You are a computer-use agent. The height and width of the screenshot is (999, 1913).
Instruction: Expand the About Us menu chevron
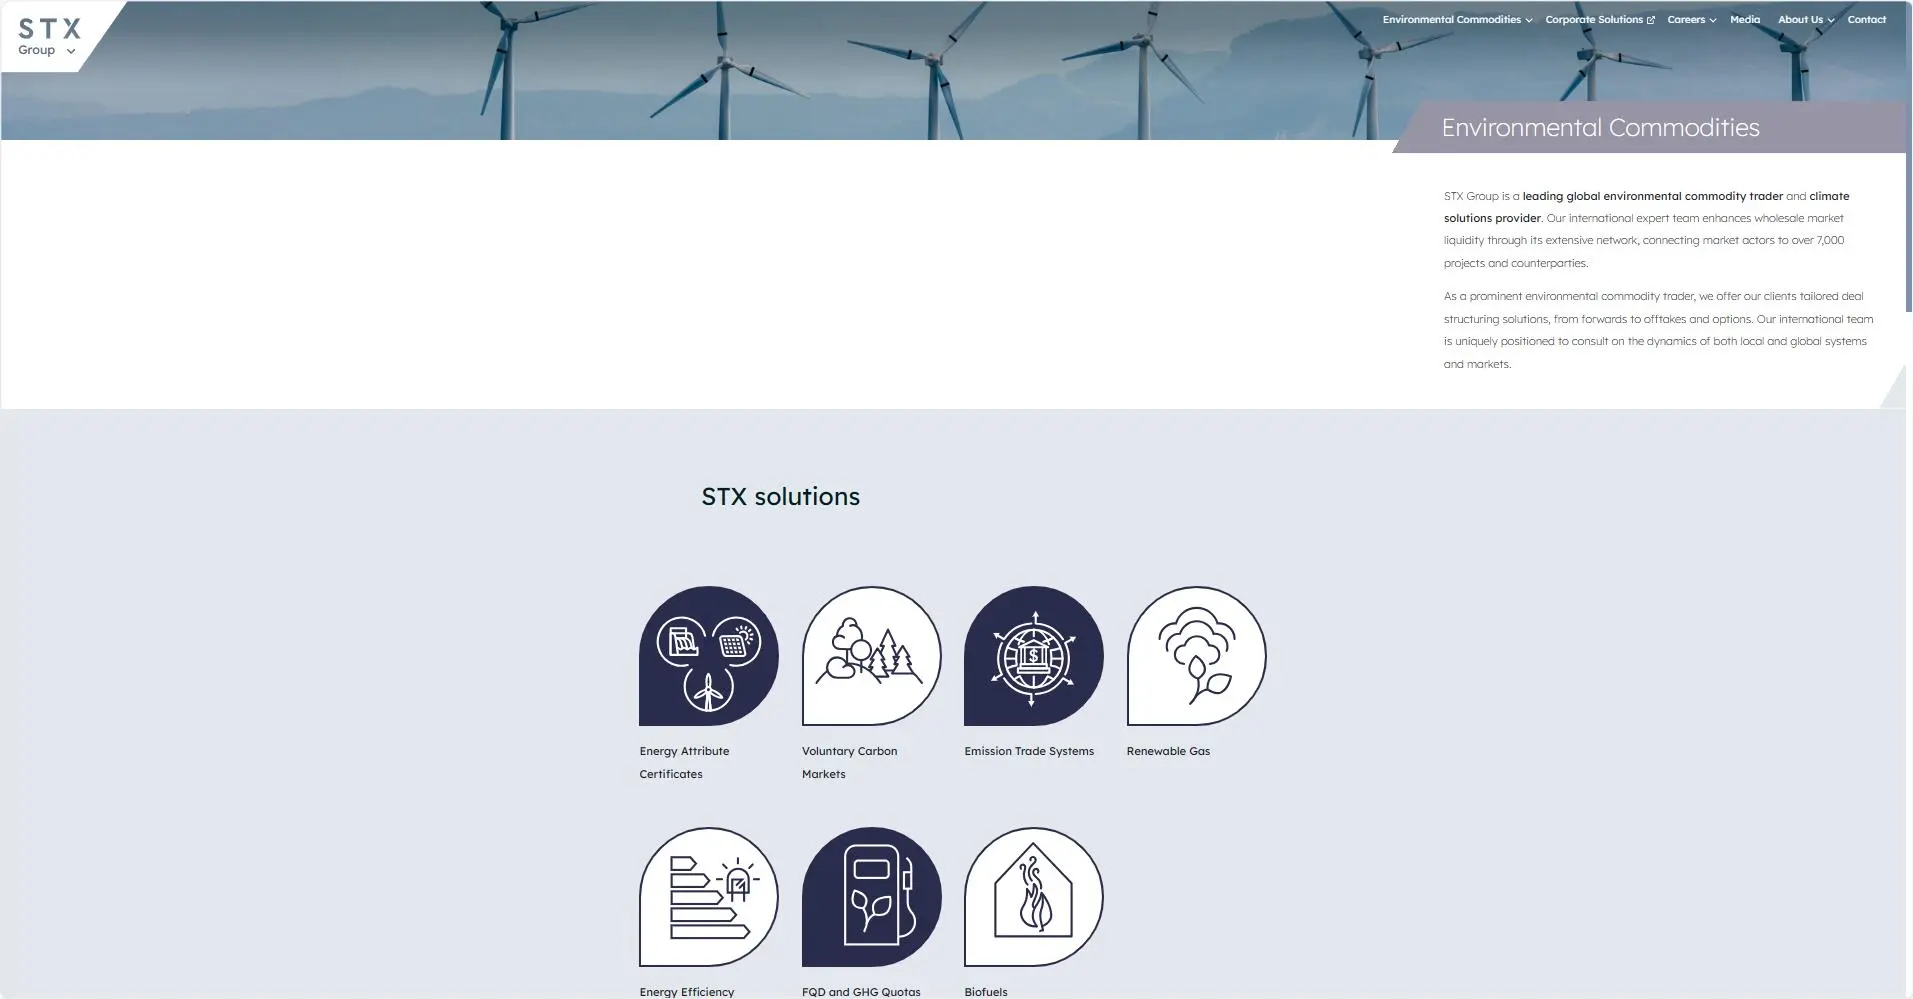1831,20
